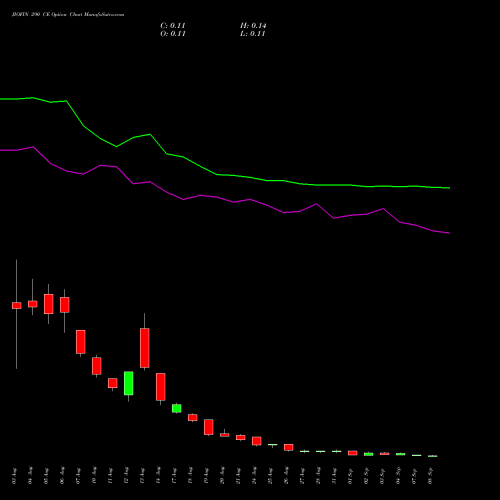Screen dimensions: 500x500
Task: Click the 12 Aug date label
Action: pos(127,476)
